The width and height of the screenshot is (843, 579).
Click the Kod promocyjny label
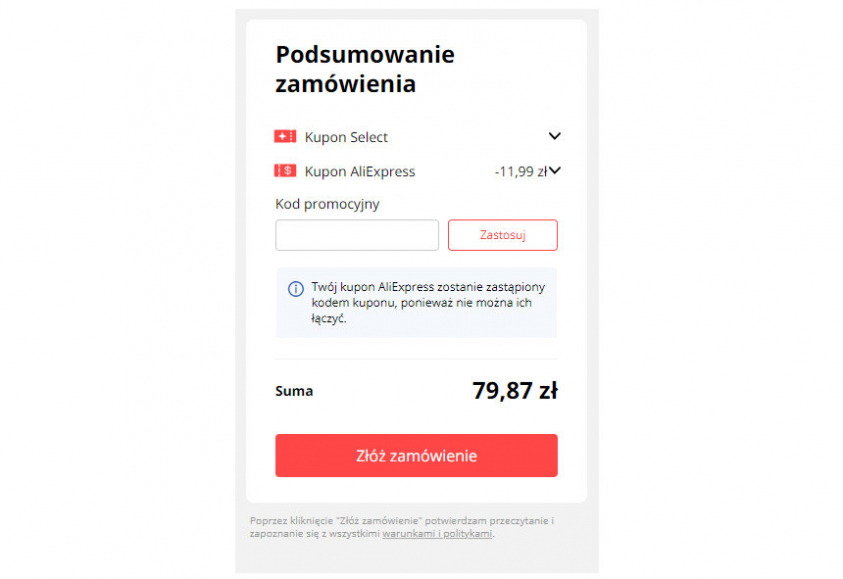(327, 204)
